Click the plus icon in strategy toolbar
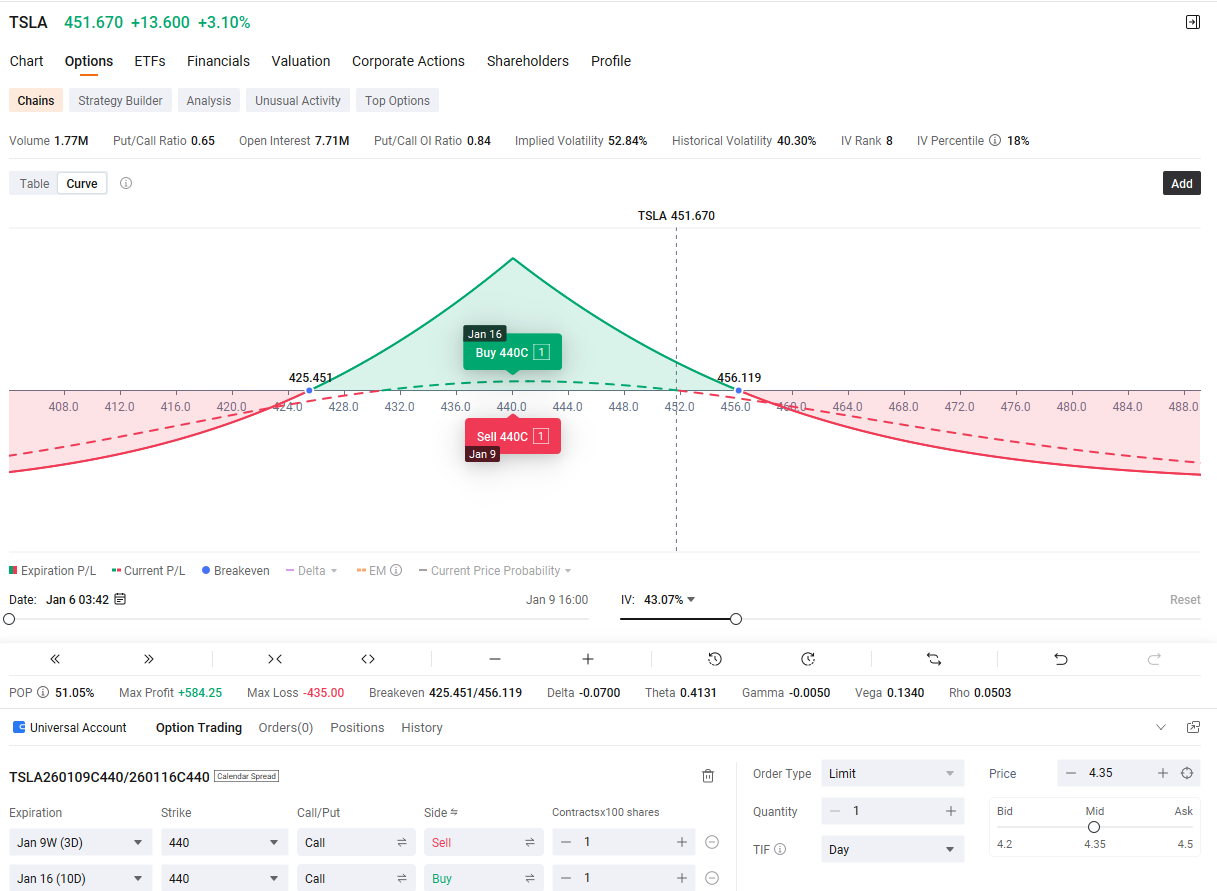Screen dimensions: 1217x891 [588, 659]
